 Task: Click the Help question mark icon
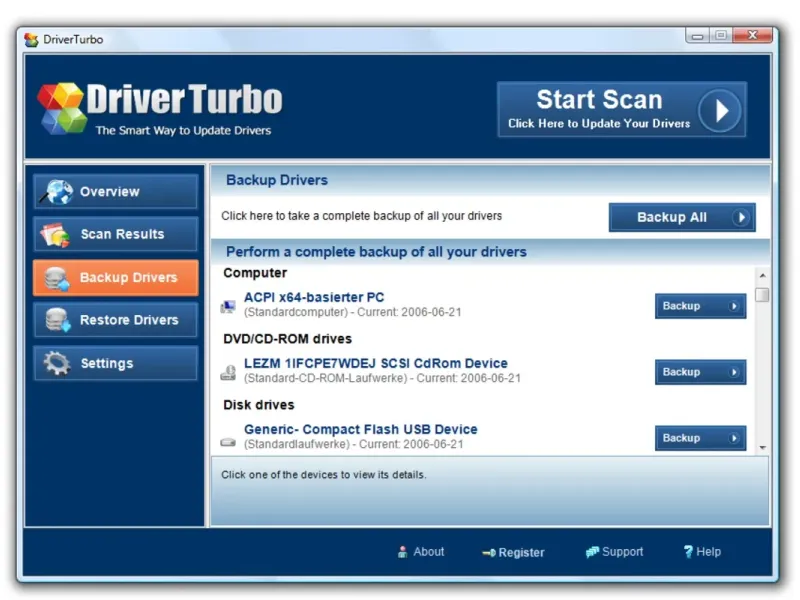pyautogui.click(x=688, y=552)
